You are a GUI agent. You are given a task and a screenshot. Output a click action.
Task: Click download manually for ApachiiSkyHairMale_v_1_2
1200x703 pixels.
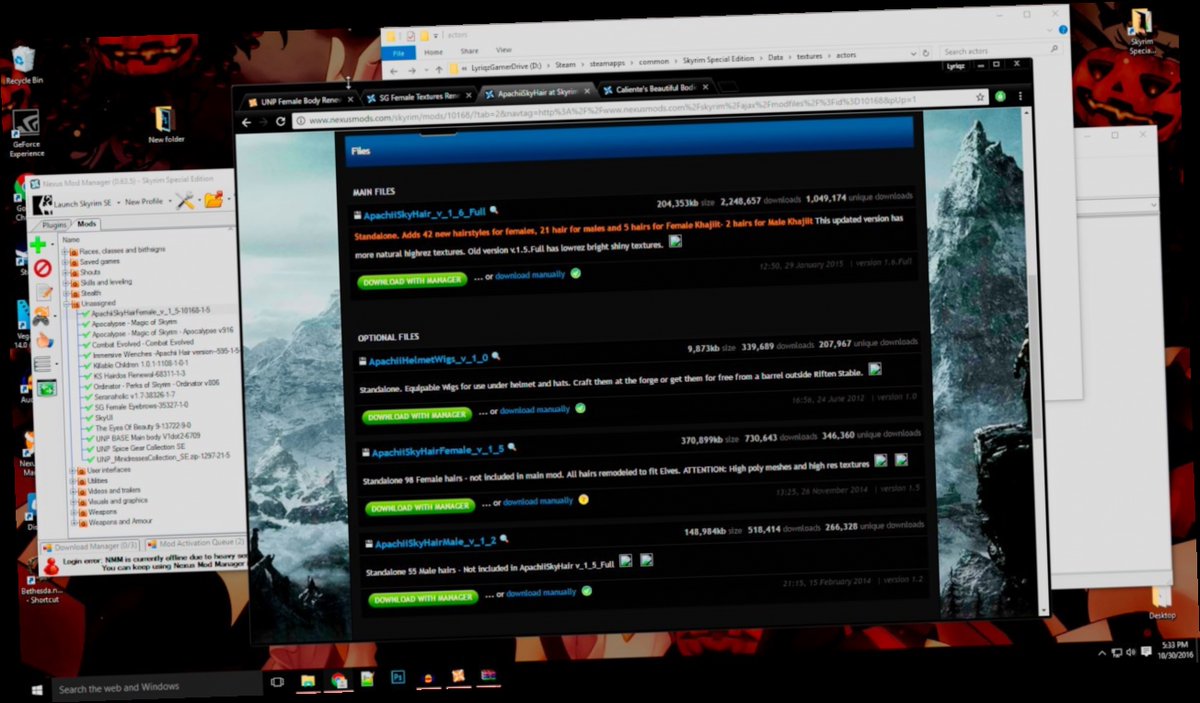coord(541,593)
